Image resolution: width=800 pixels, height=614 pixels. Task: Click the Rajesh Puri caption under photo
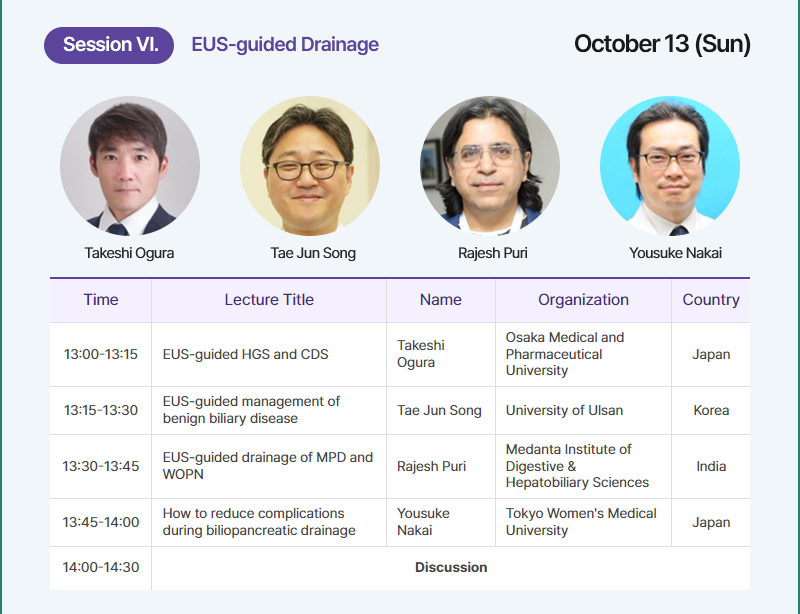pyautogui.click(x=493, y=253)
